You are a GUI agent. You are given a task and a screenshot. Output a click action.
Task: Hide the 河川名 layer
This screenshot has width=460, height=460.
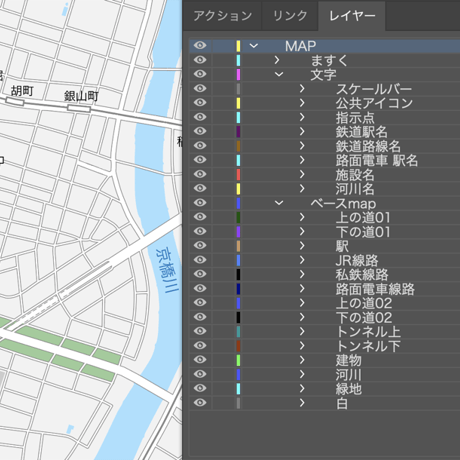[200, 188]
